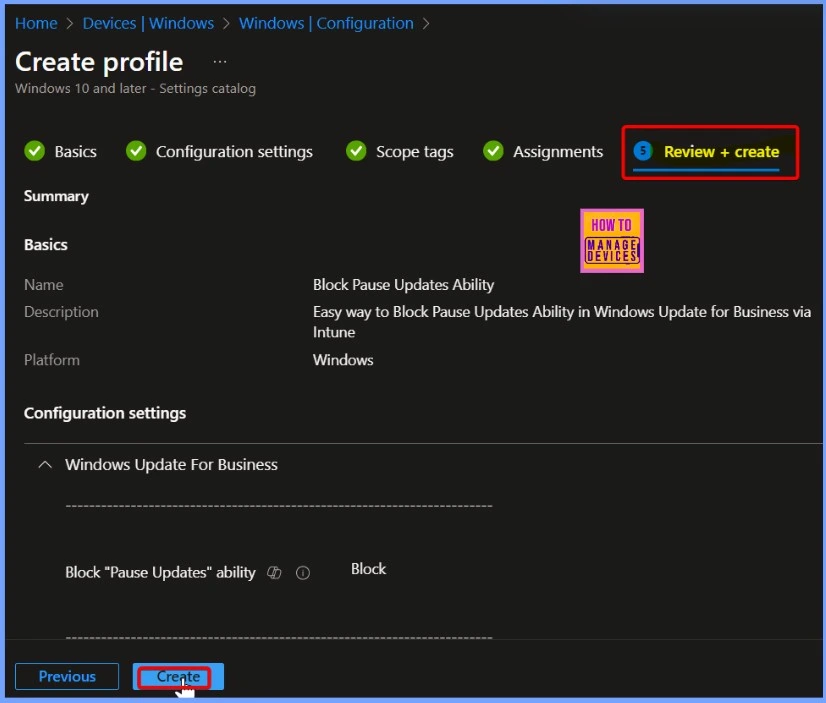Click the Block "Pause Updates" ability label

(160, 572)
